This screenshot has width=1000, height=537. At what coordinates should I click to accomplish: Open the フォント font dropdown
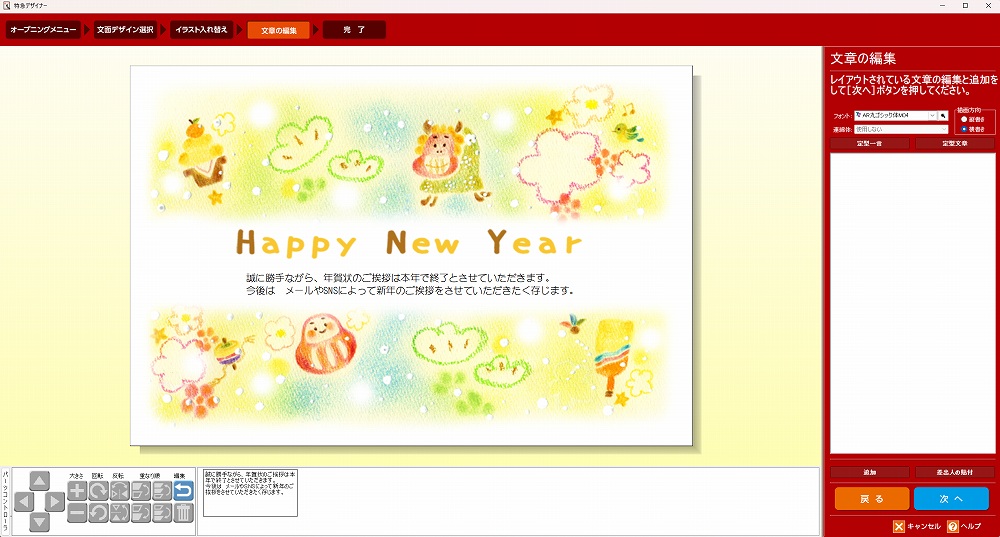click(x=932, y=116)
